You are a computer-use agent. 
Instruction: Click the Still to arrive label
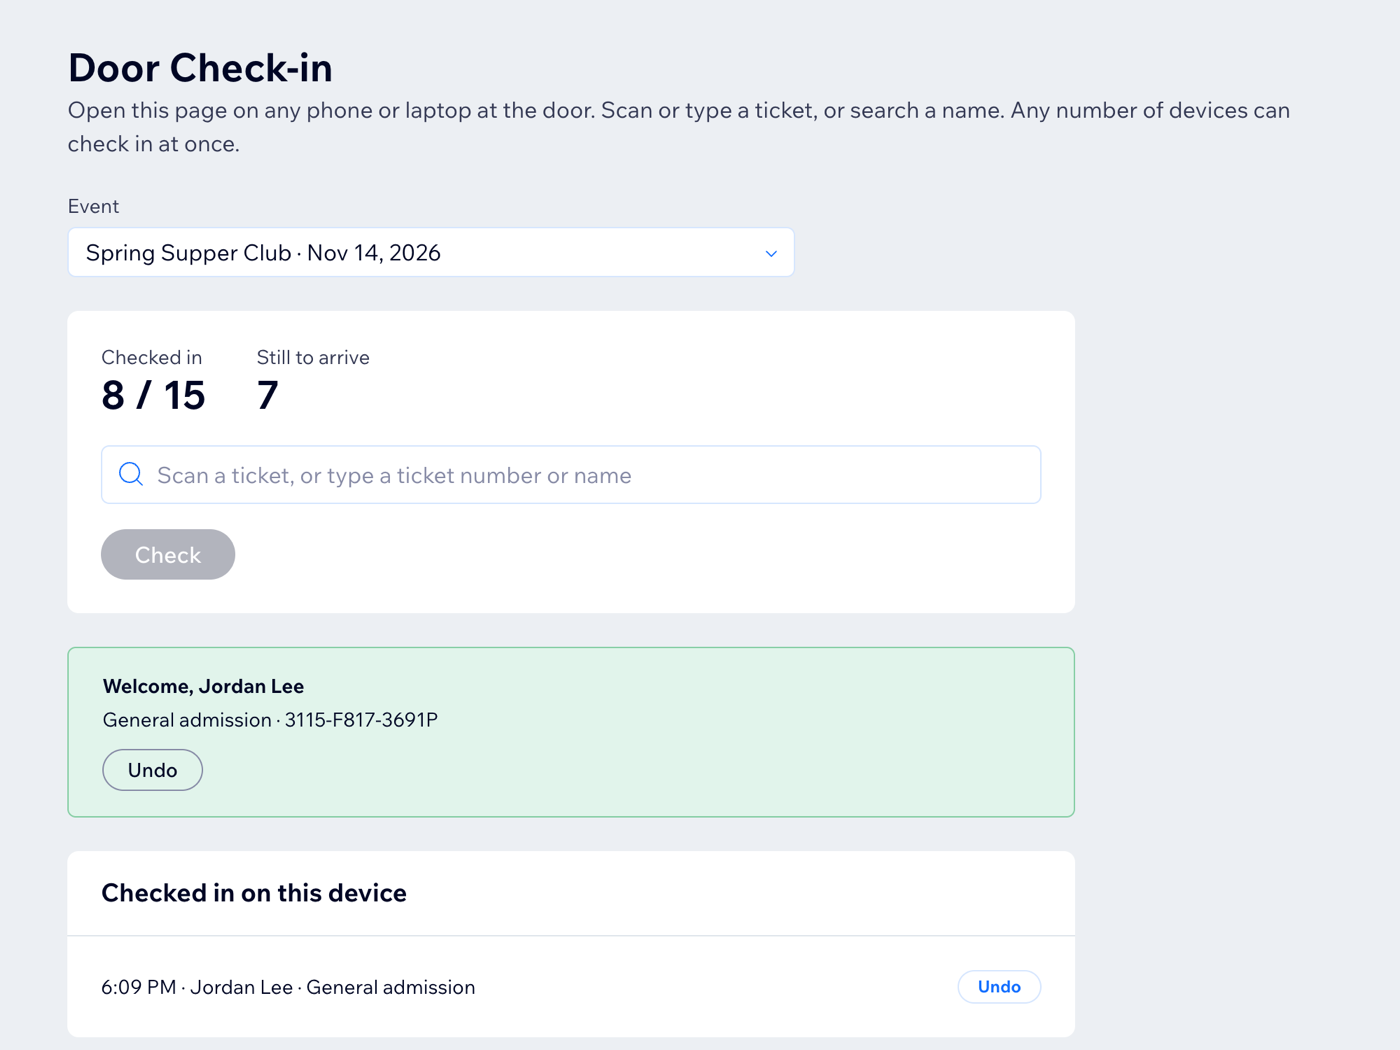tap(313, 357)
